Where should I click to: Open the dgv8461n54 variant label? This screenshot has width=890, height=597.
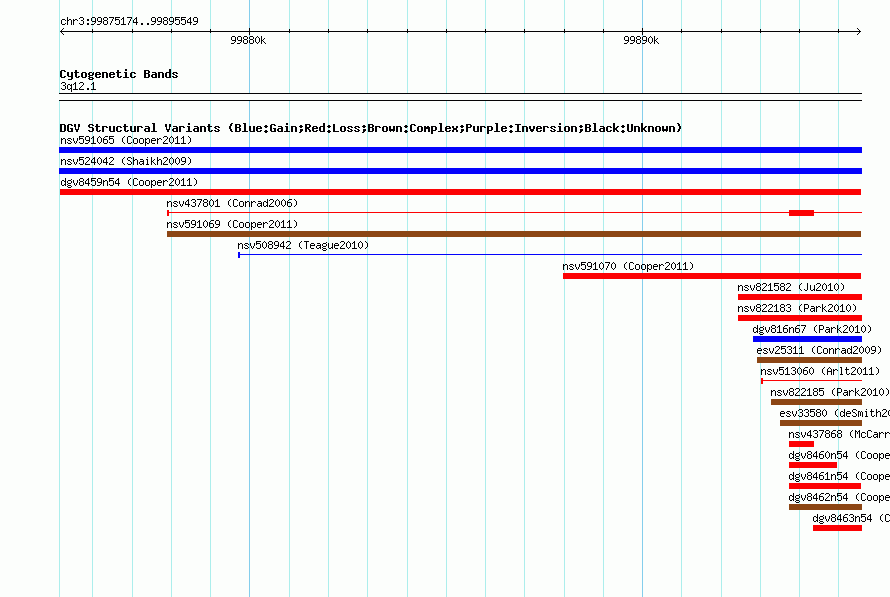tap(839, 476)
